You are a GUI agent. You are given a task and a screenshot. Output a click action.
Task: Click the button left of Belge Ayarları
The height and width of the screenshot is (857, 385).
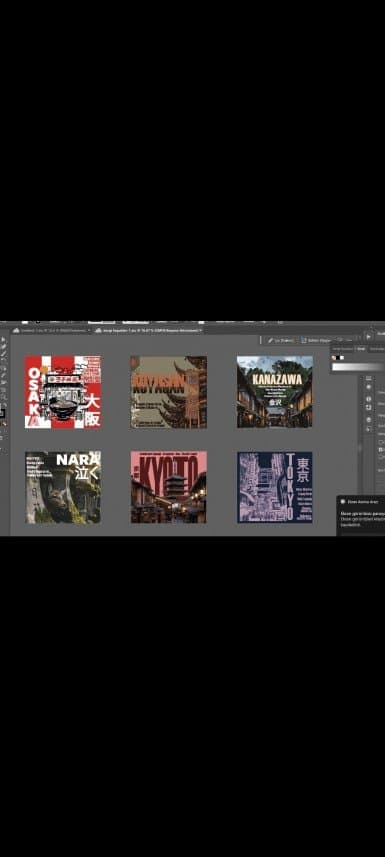280,340
